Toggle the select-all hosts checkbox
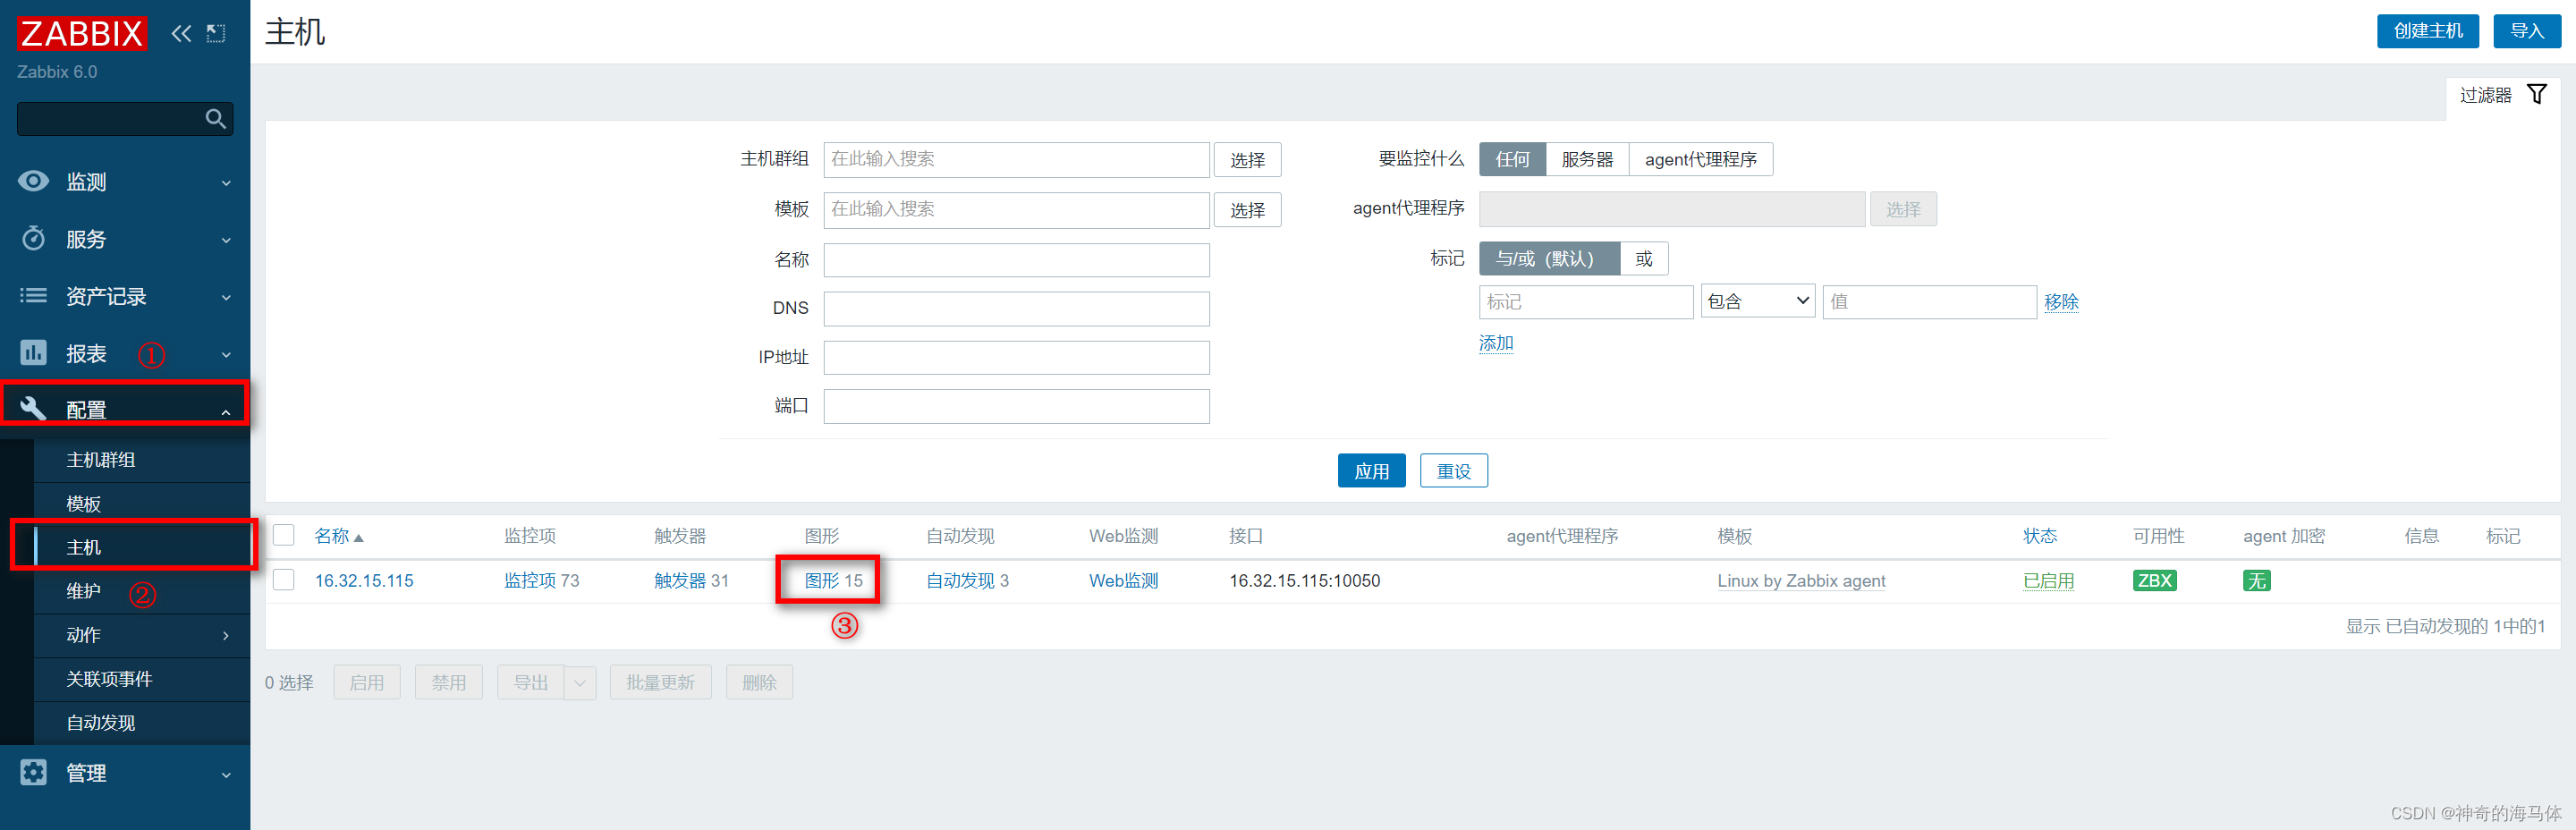The height and width of the screenshot is (830, 2576). tap(283, 535)
